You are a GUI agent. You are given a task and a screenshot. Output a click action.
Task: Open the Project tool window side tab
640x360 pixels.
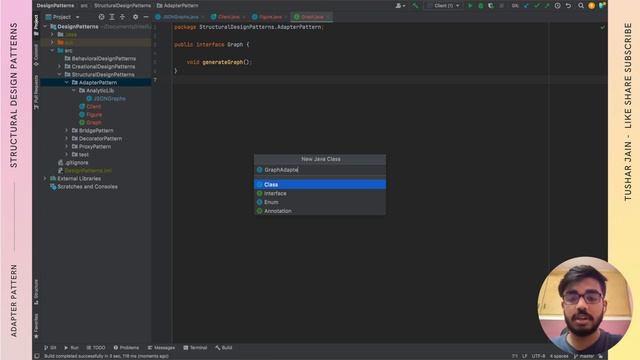(x=36, y=25)
